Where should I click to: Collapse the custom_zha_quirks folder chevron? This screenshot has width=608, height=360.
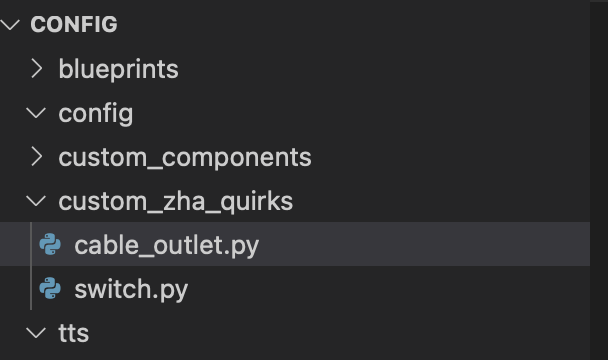pos(36,201)
